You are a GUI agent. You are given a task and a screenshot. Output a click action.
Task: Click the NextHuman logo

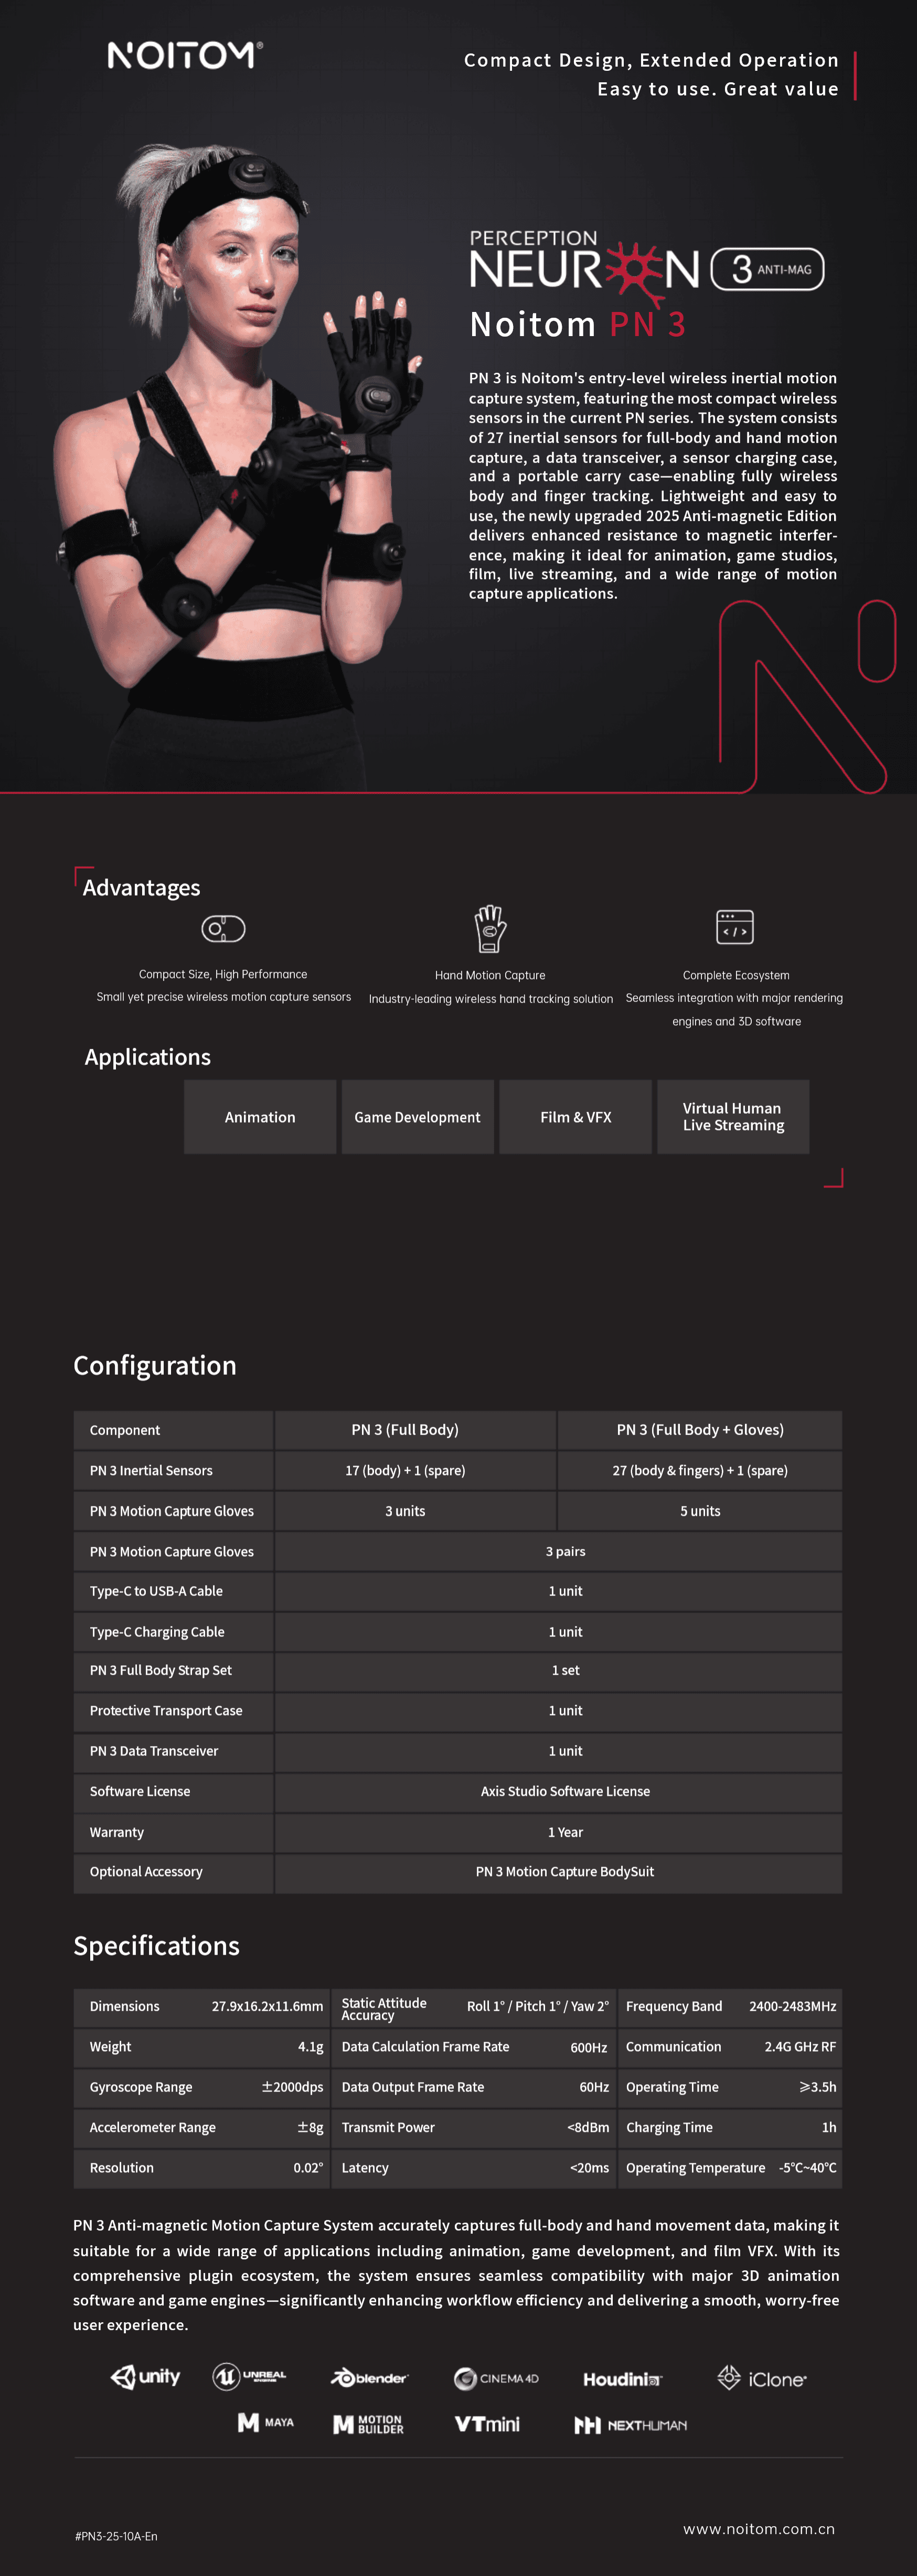[631, 2425]
